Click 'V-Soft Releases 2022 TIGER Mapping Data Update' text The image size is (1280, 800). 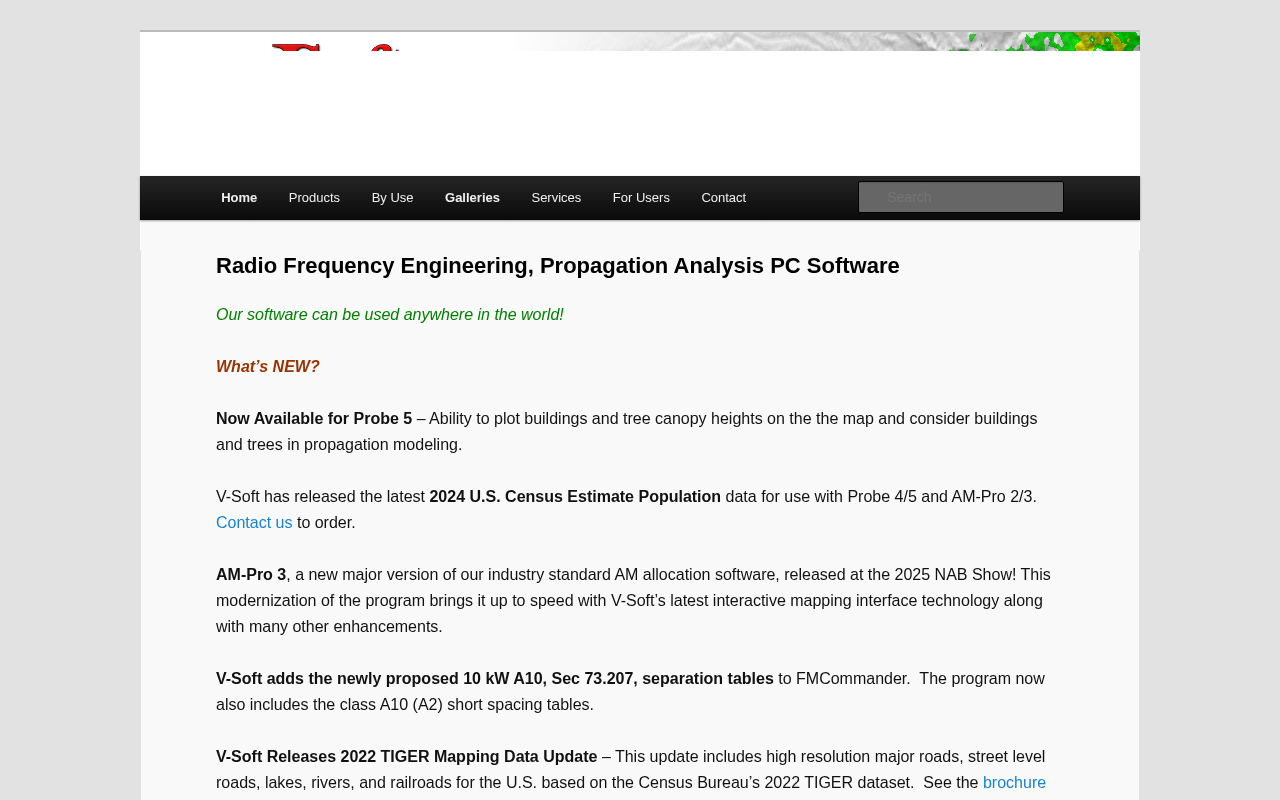pyautogui.click(x=406, y=757)
